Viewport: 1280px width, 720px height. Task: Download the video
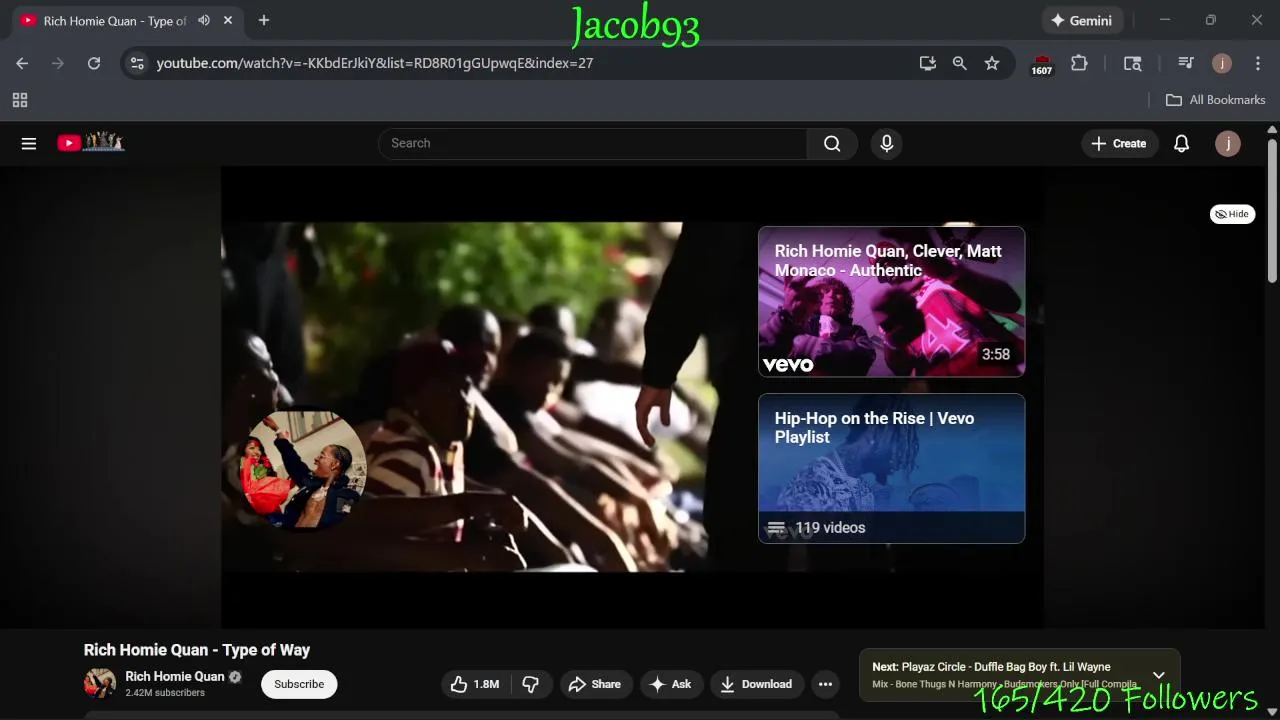757,684
